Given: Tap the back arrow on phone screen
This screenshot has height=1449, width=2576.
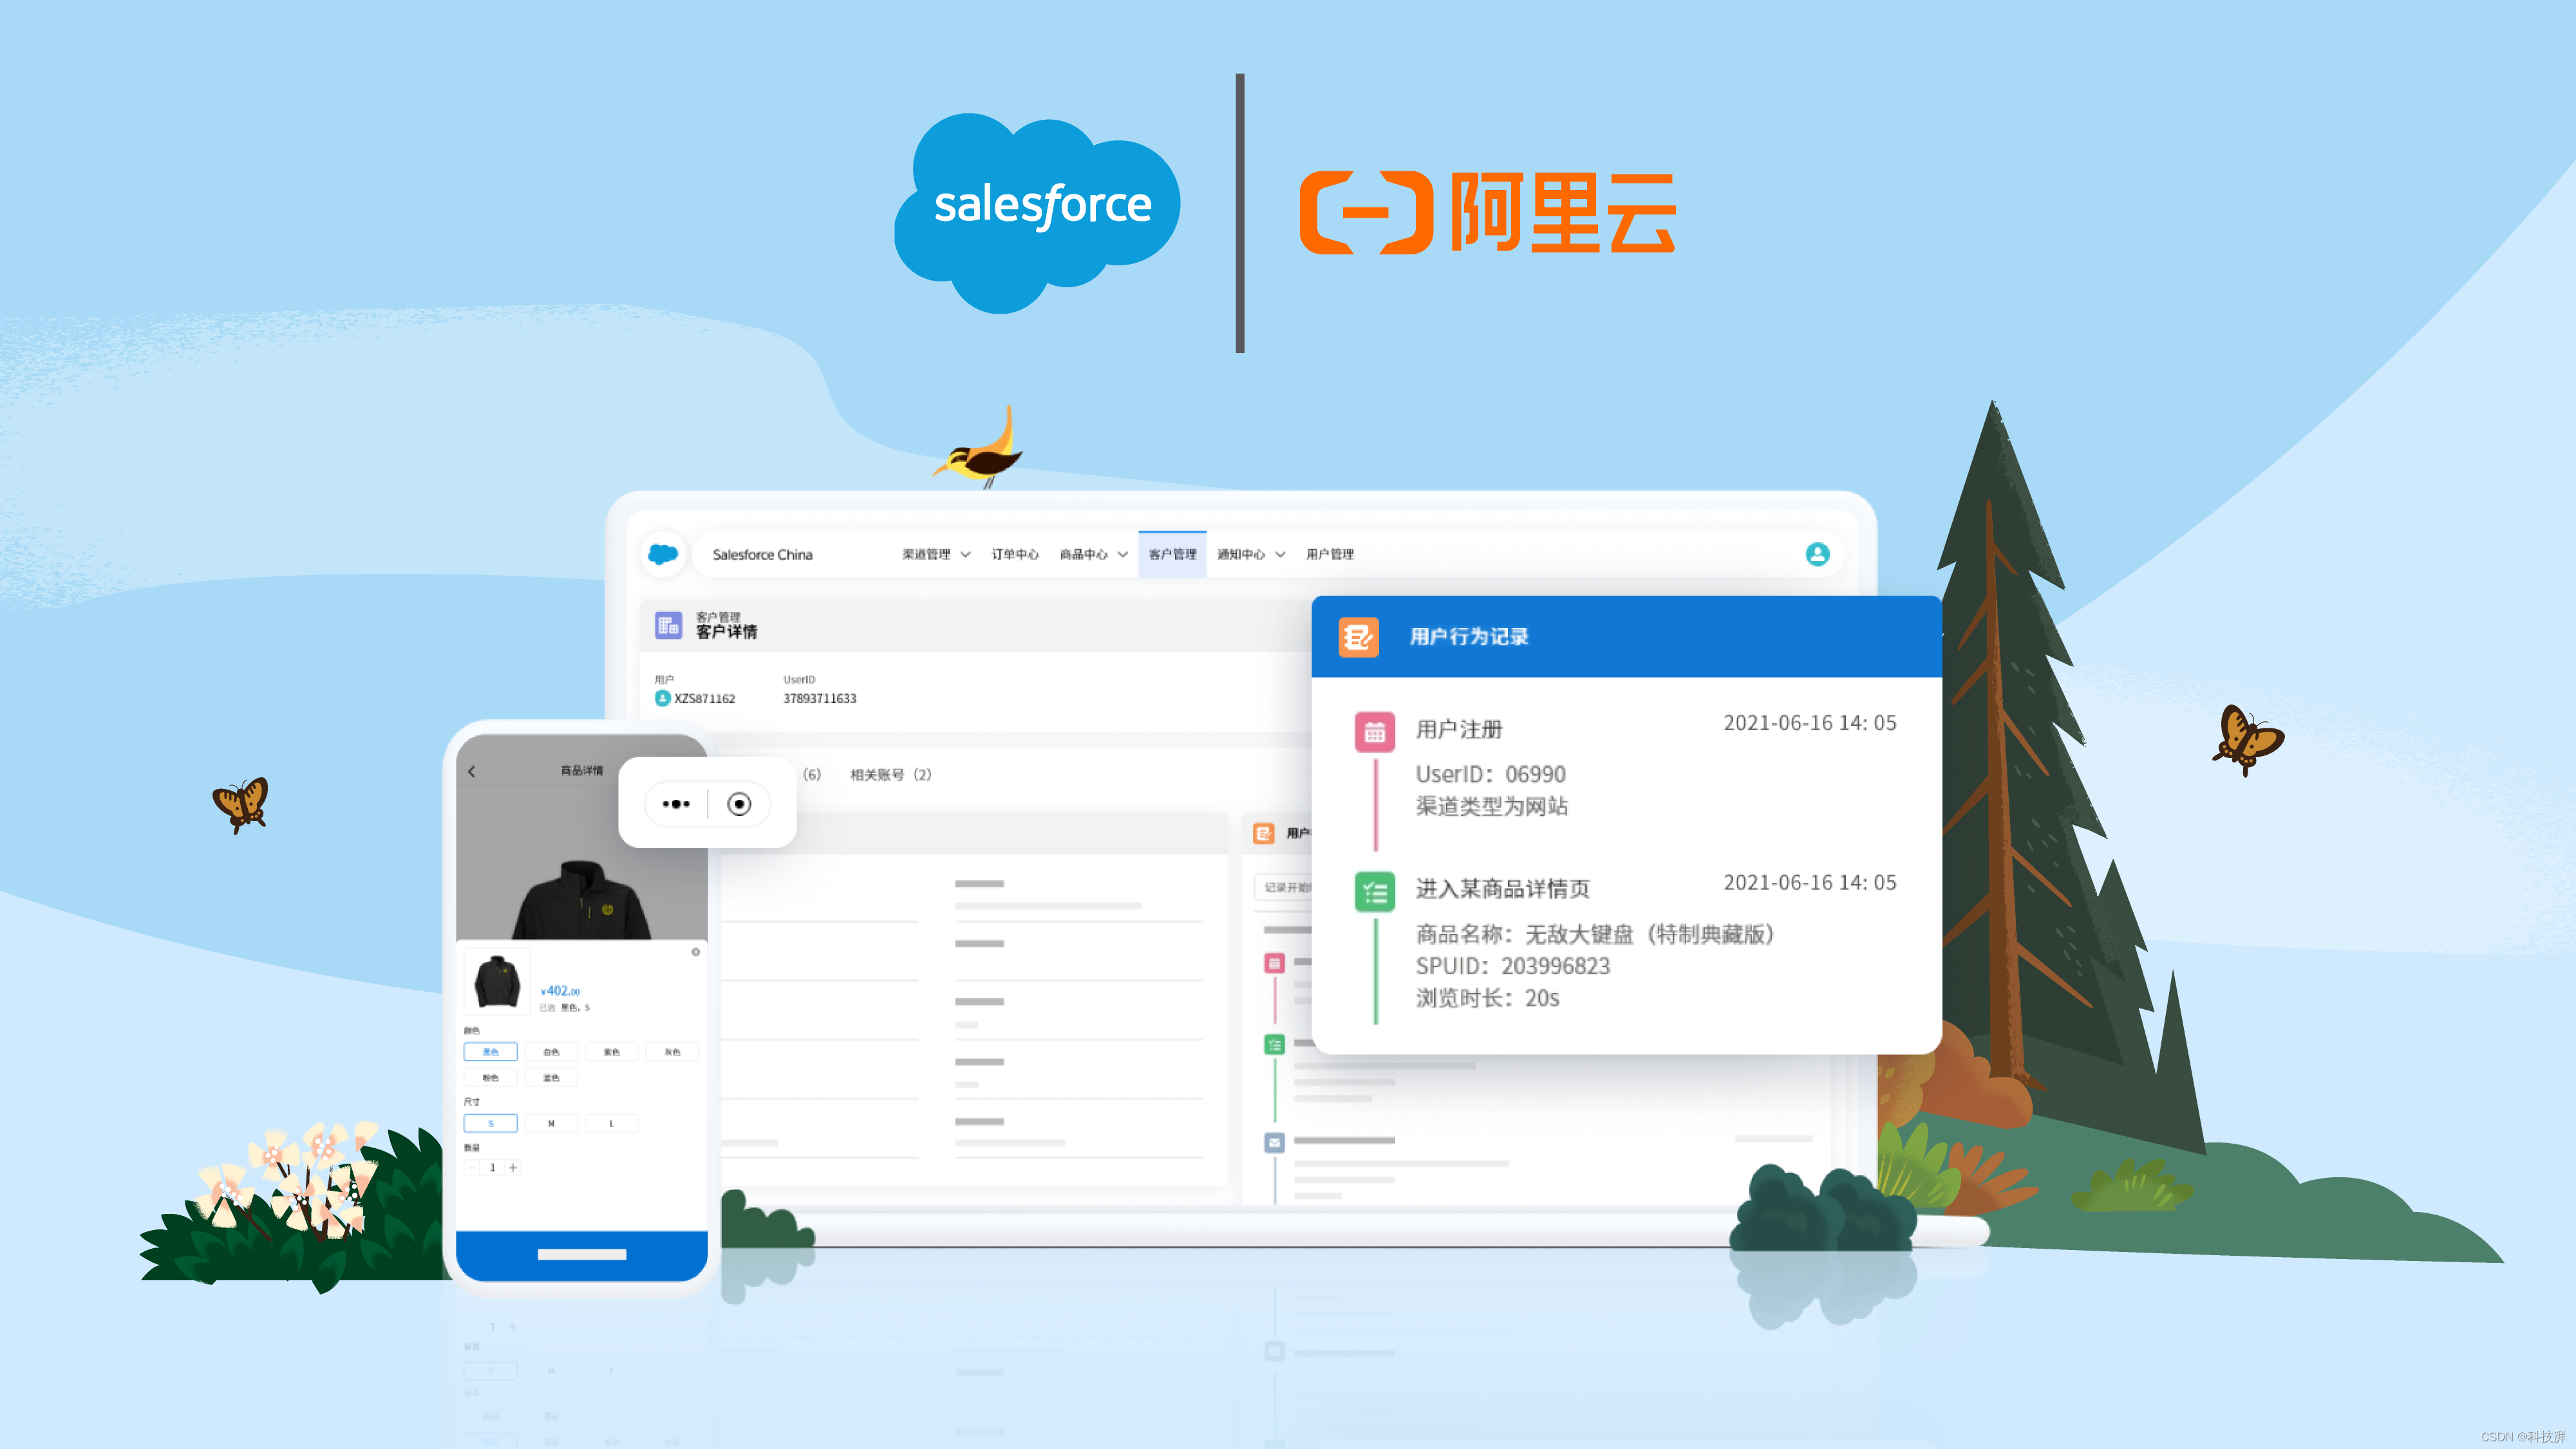Looking at the screenshot, I should [472, 771].
